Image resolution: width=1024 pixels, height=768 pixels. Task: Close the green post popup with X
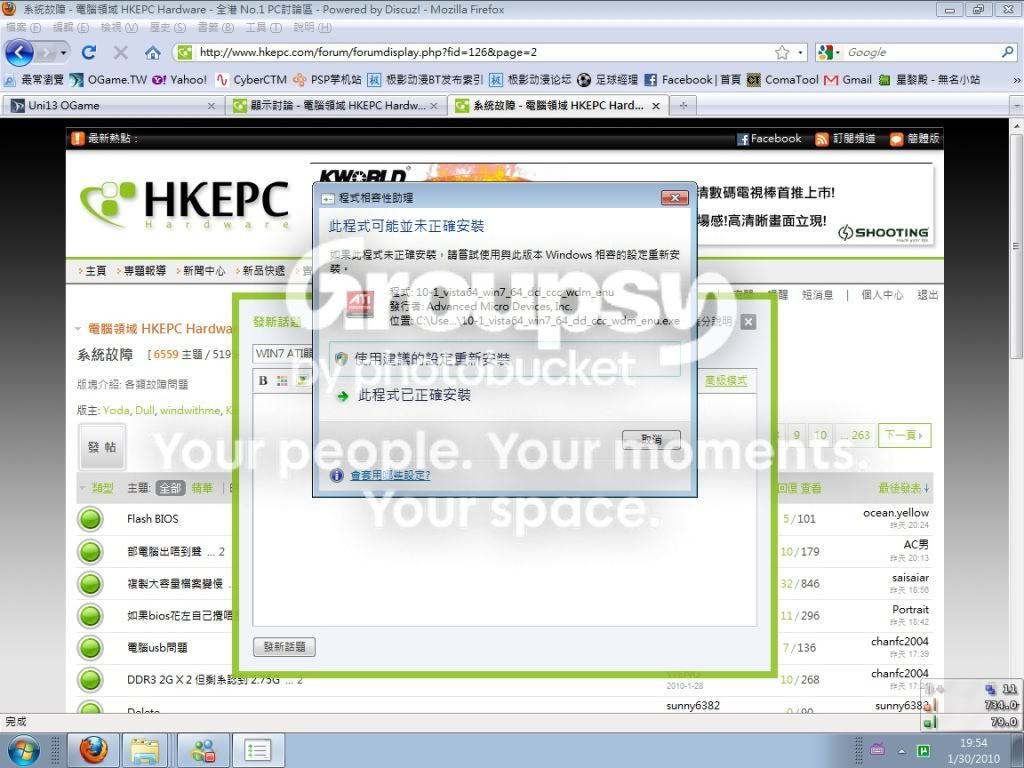point(749,321)
